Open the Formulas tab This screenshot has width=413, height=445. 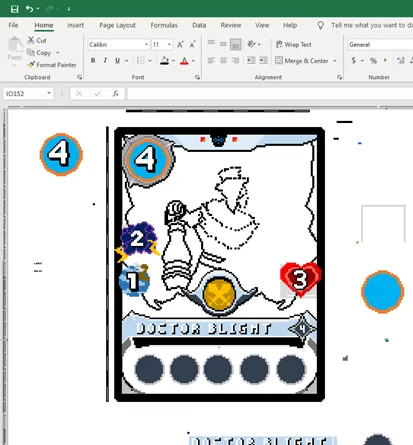pos(164,25)
